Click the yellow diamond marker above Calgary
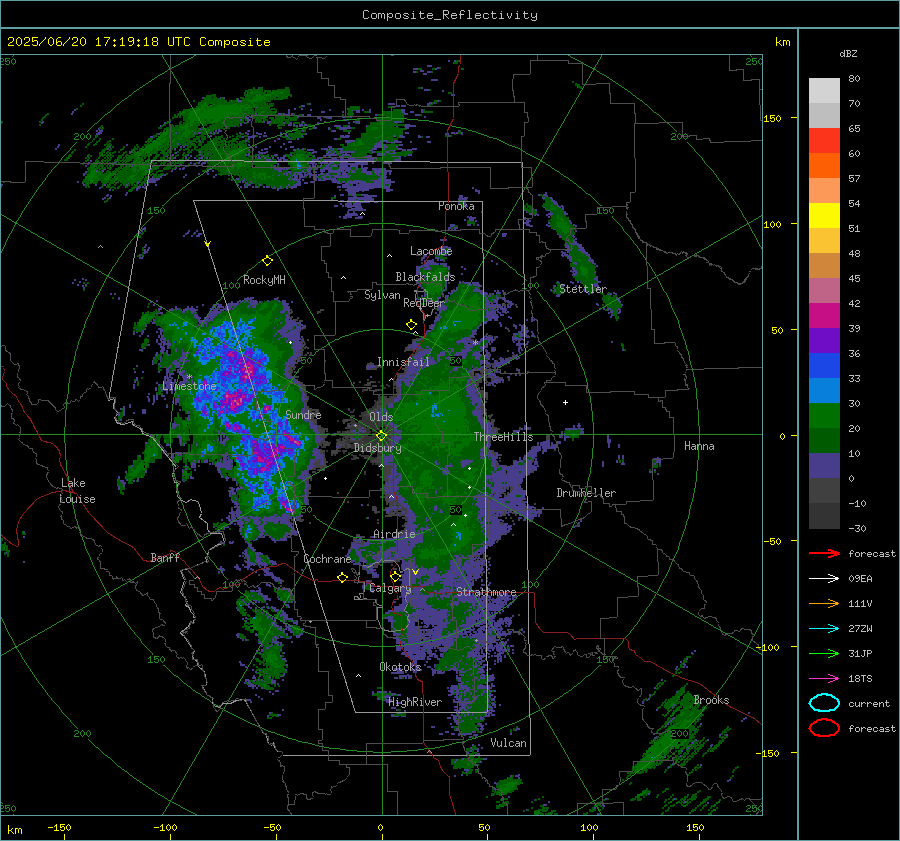This screenshot has height=841, width=900. (395, 576)
